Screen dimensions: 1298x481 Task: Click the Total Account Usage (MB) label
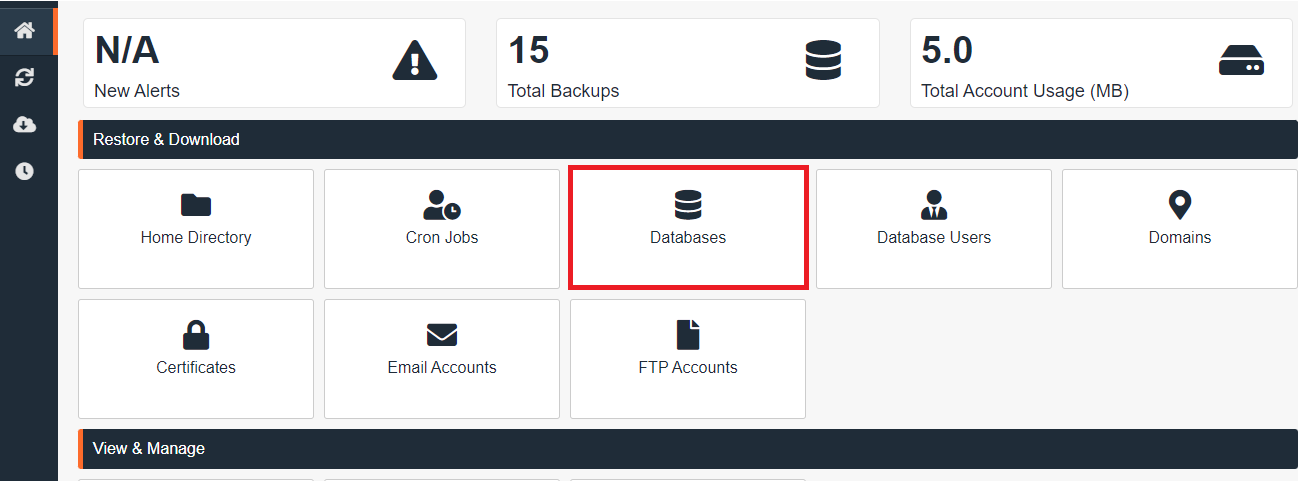pyautogui.click(x=1024, y=91)
